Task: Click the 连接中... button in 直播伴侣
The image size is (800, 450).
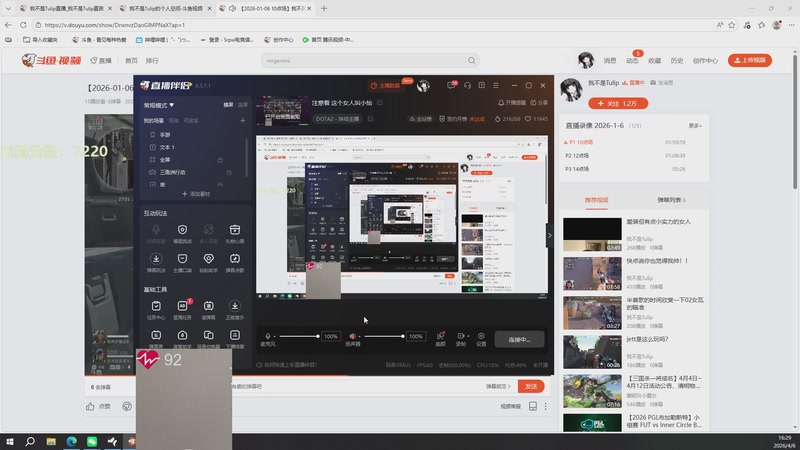Action: 519,339
